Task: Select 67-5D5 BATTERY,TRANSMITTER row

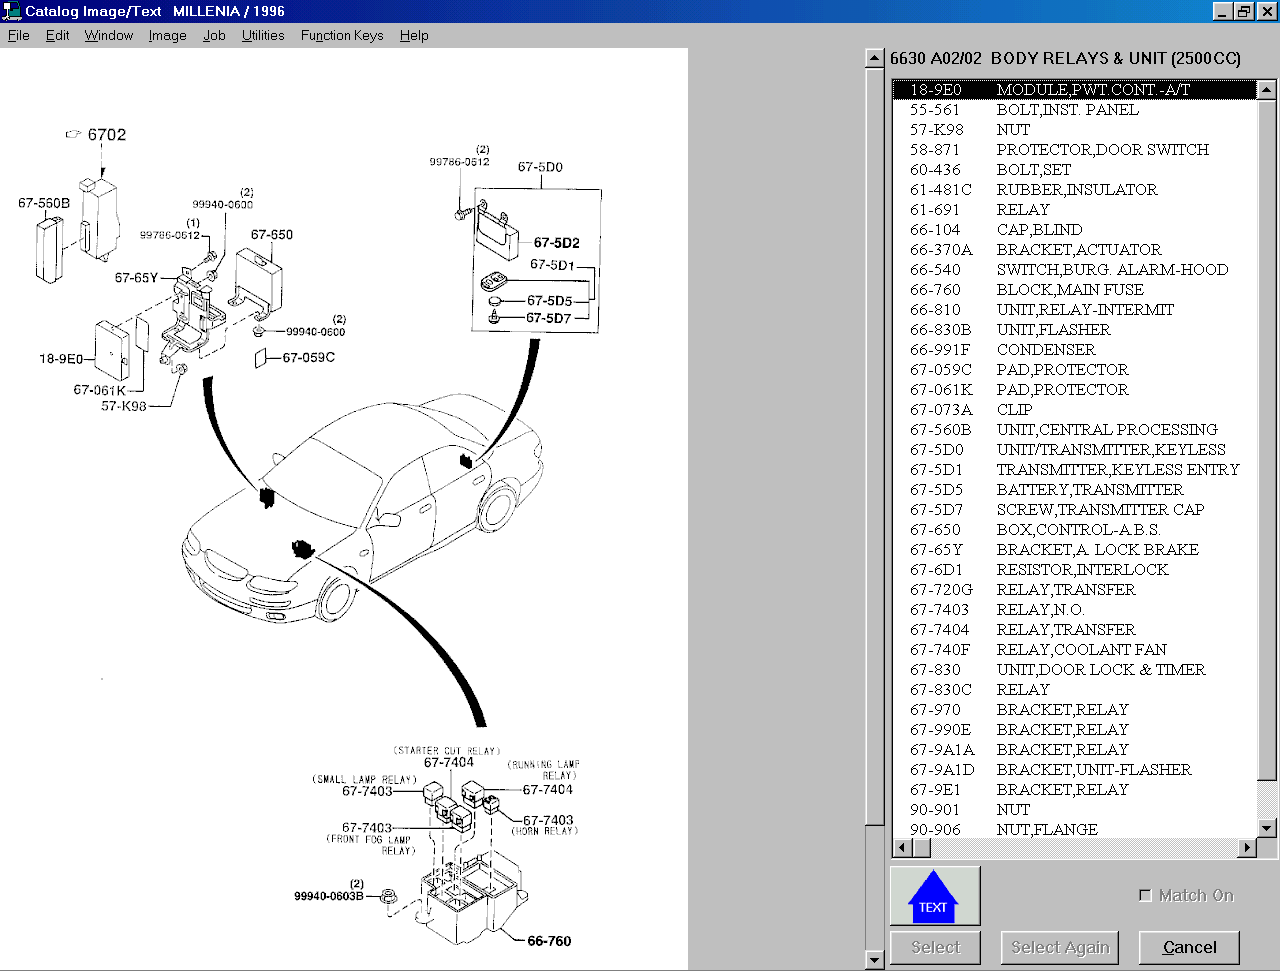Action: [x=1074, y=489]
